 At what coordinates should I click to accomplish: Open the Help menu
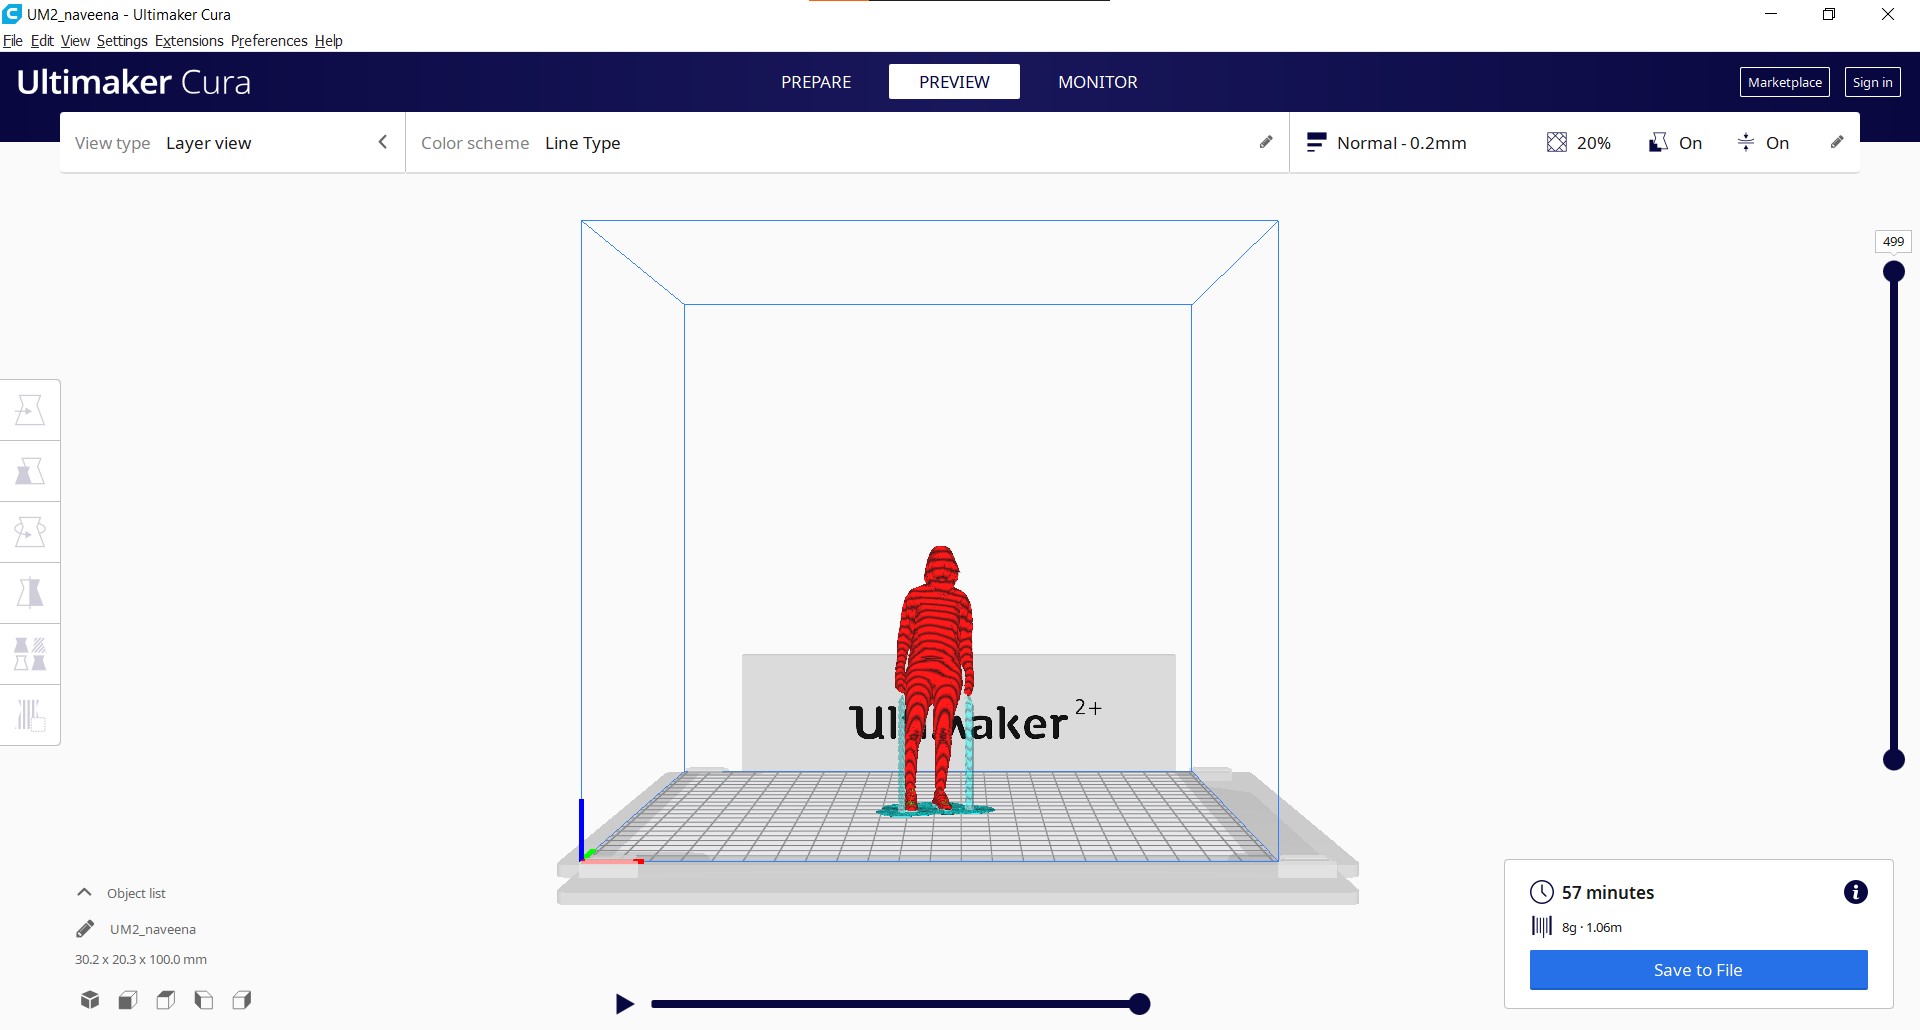(329, 41)
